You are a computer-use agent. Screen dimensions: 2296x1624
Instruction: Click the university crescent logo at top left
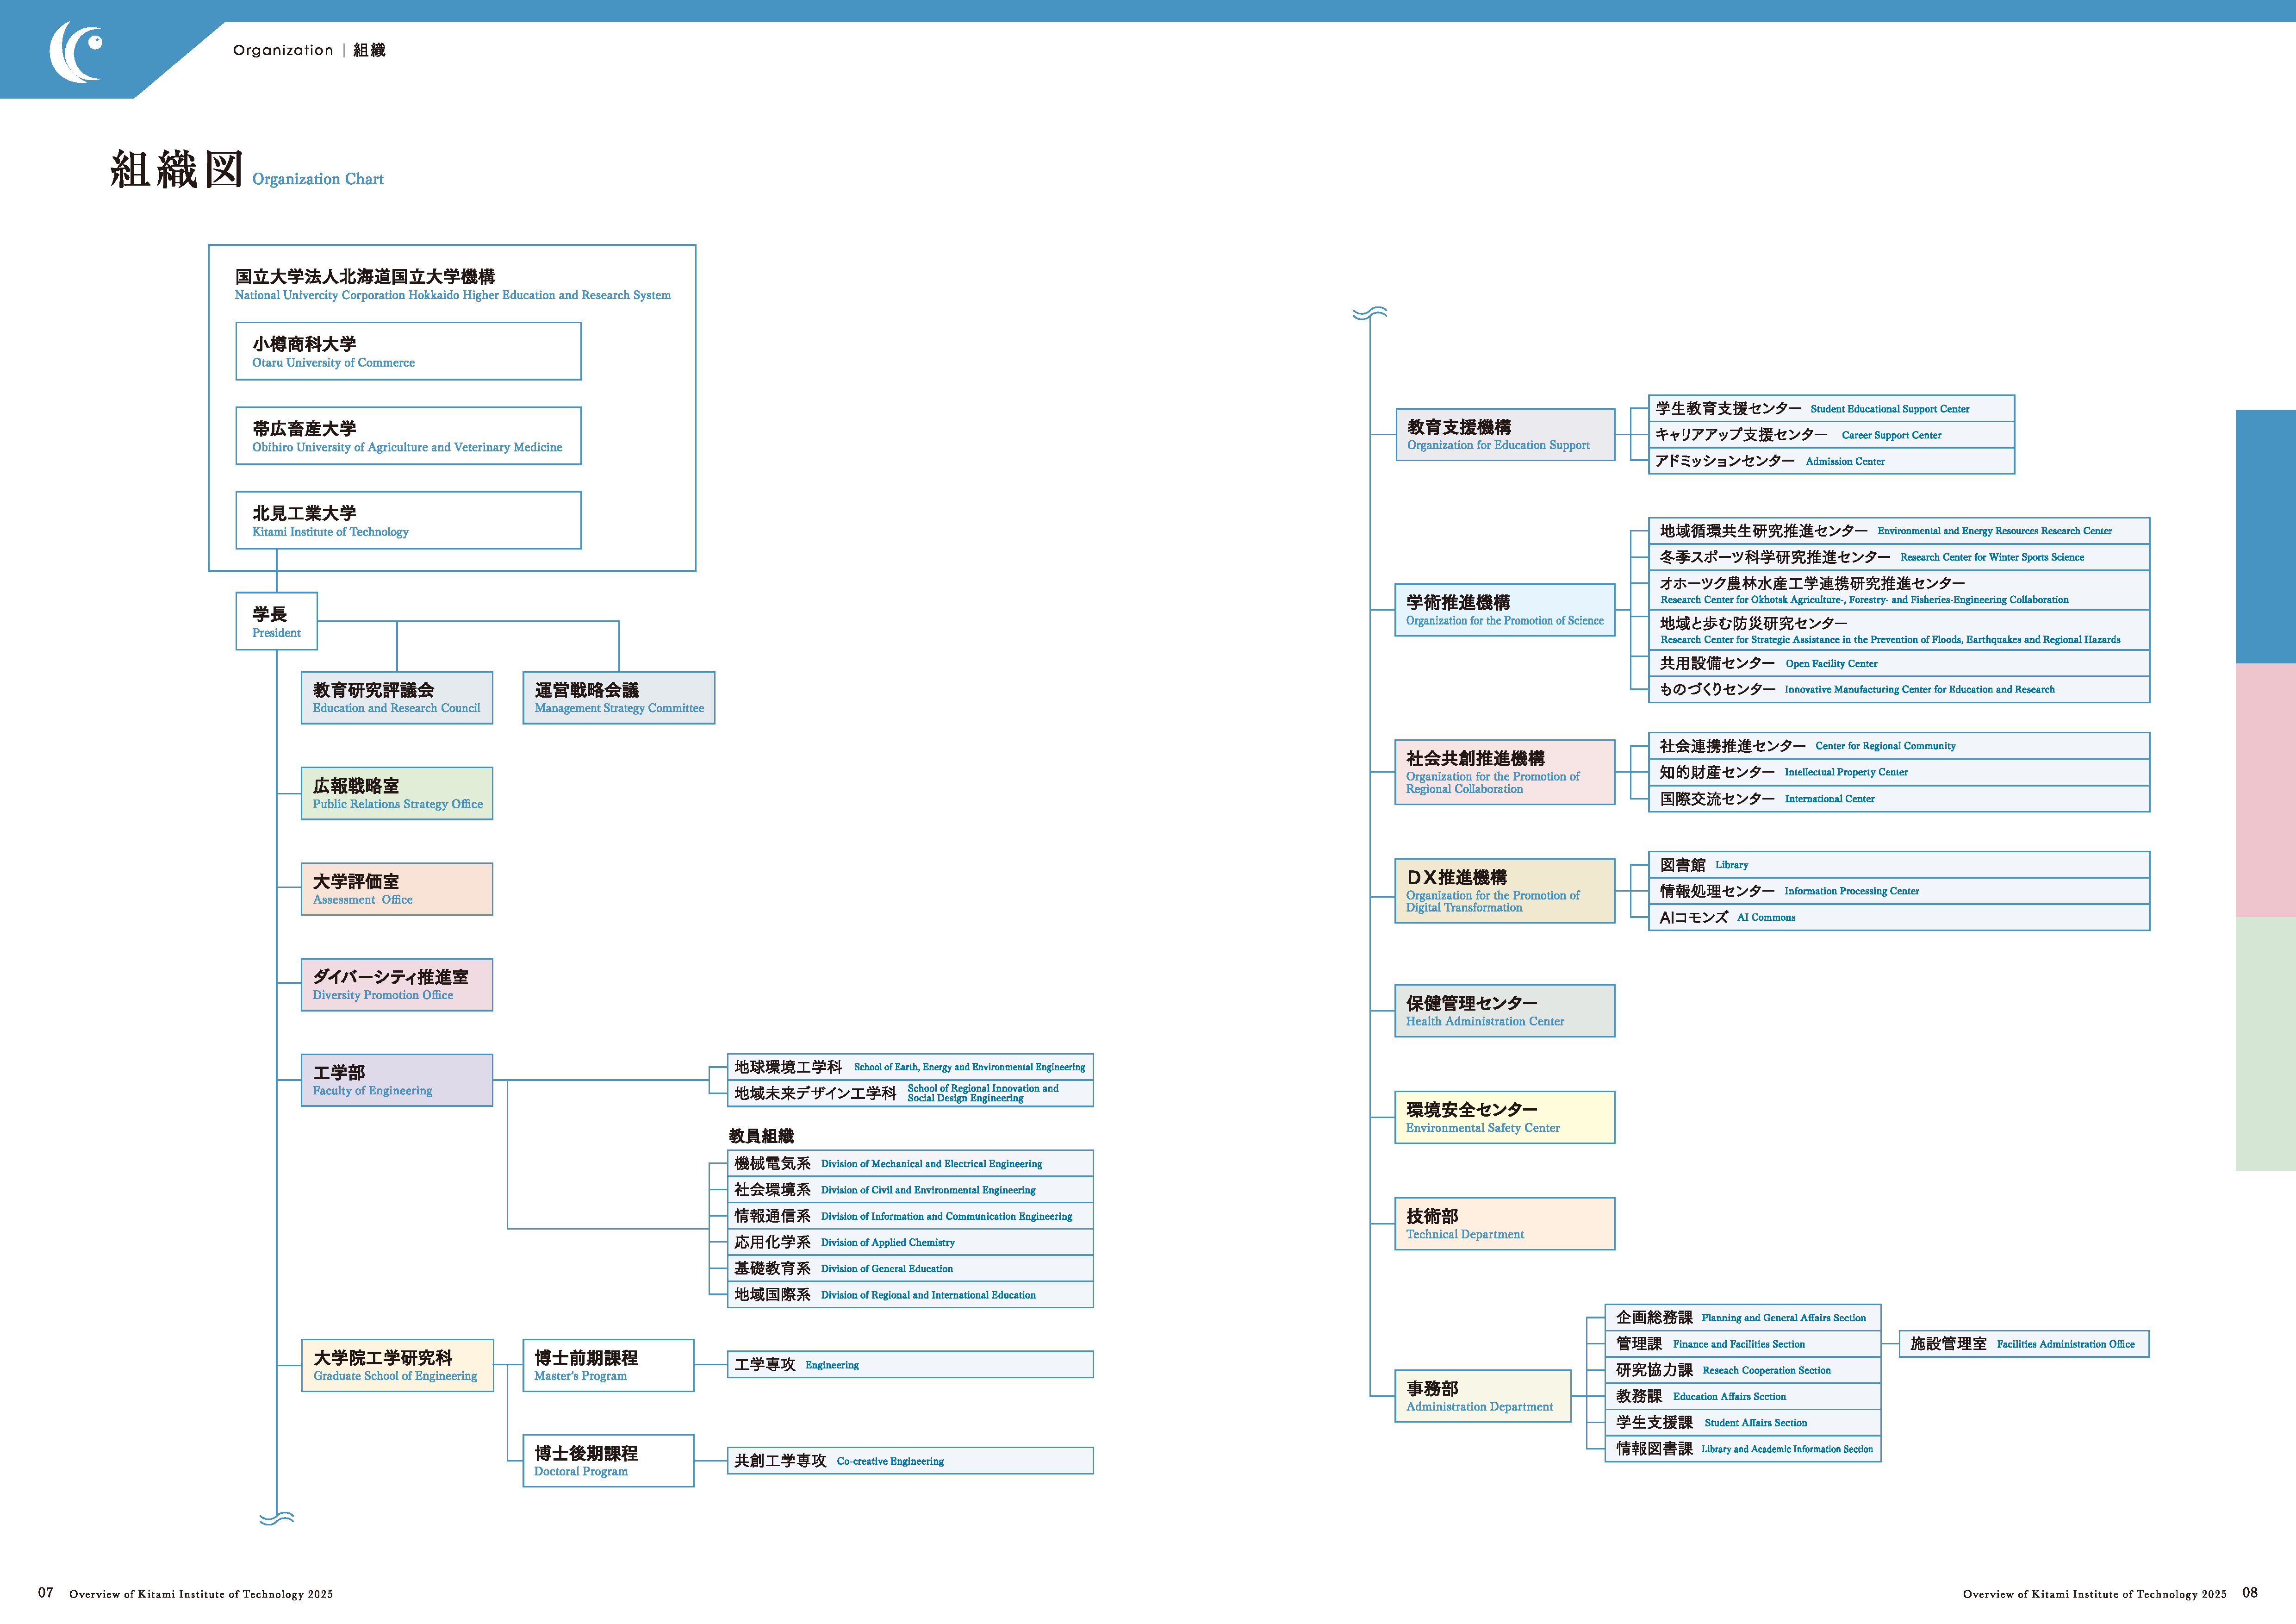[76, 52]
